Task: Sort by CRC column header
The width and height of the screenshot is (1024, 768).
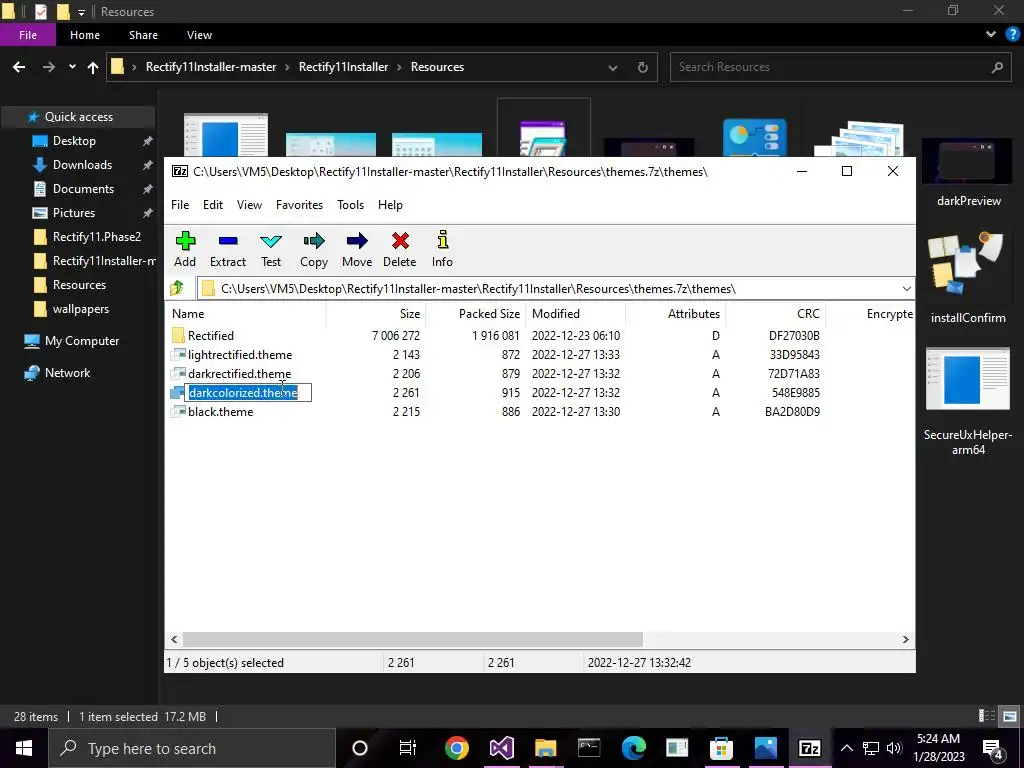Action: (x=775, y=314)
